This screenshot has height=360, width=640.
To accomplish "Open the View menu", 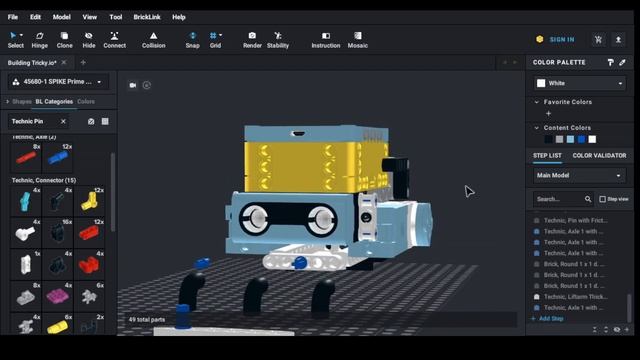I will tap(89, 17).
